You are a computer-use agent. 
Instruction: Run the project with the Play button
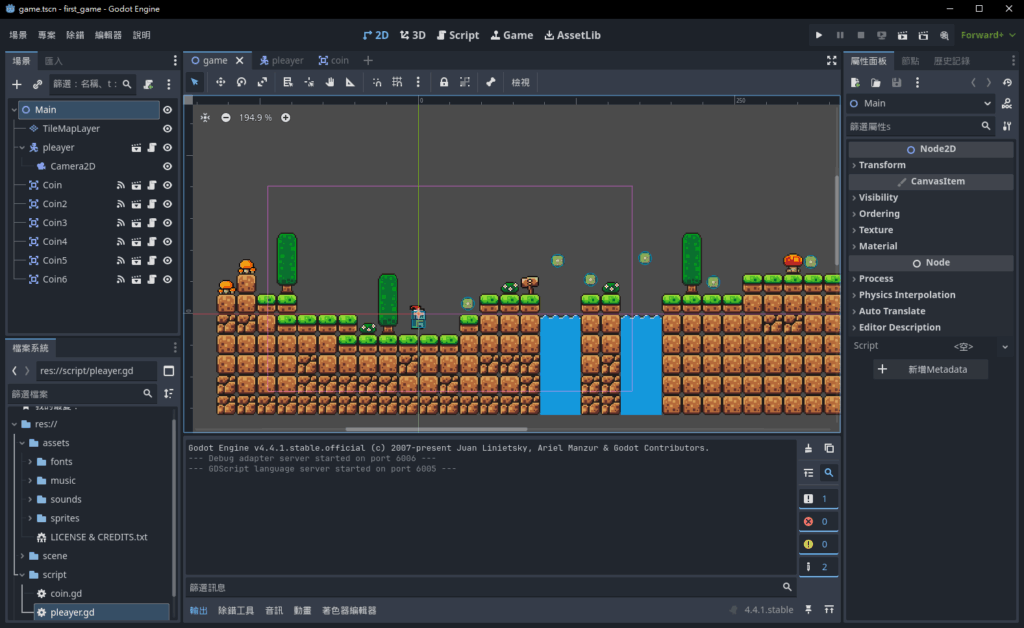[818, 35]
